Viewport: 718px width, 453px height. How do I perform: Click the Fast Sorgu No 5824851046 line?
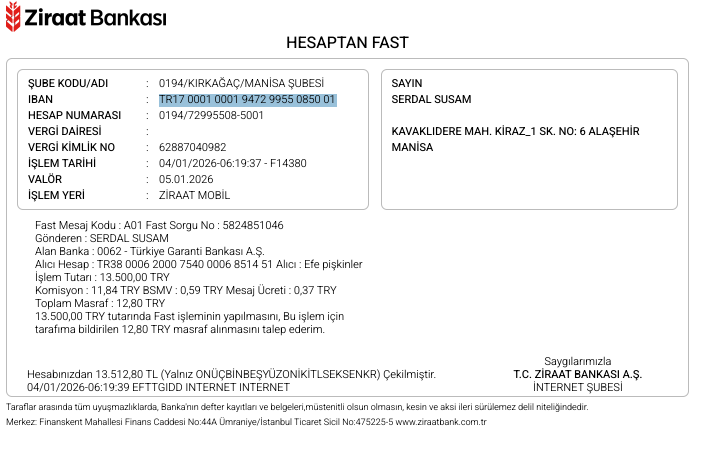coord(159,225)
